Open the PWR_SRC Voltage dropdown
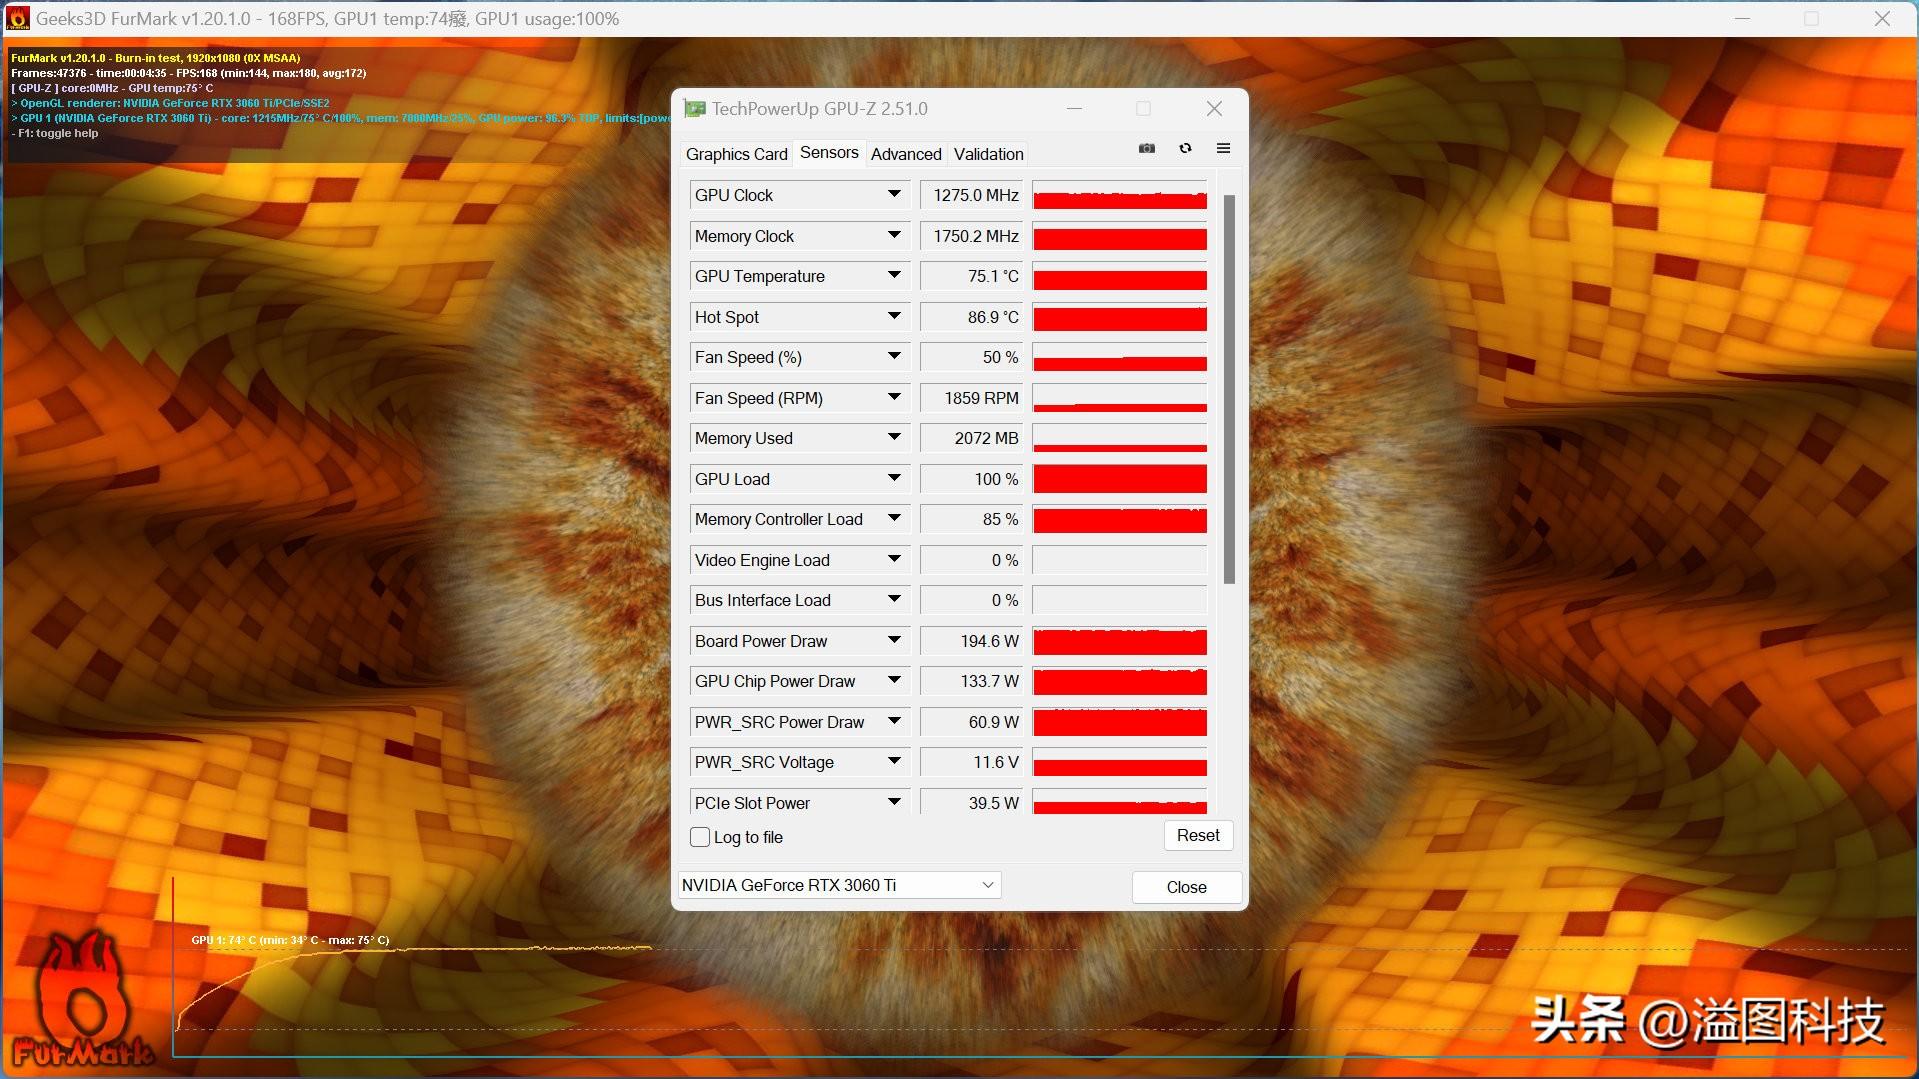Viewport: 1919px width, 1079px height. tap(894, 762)
